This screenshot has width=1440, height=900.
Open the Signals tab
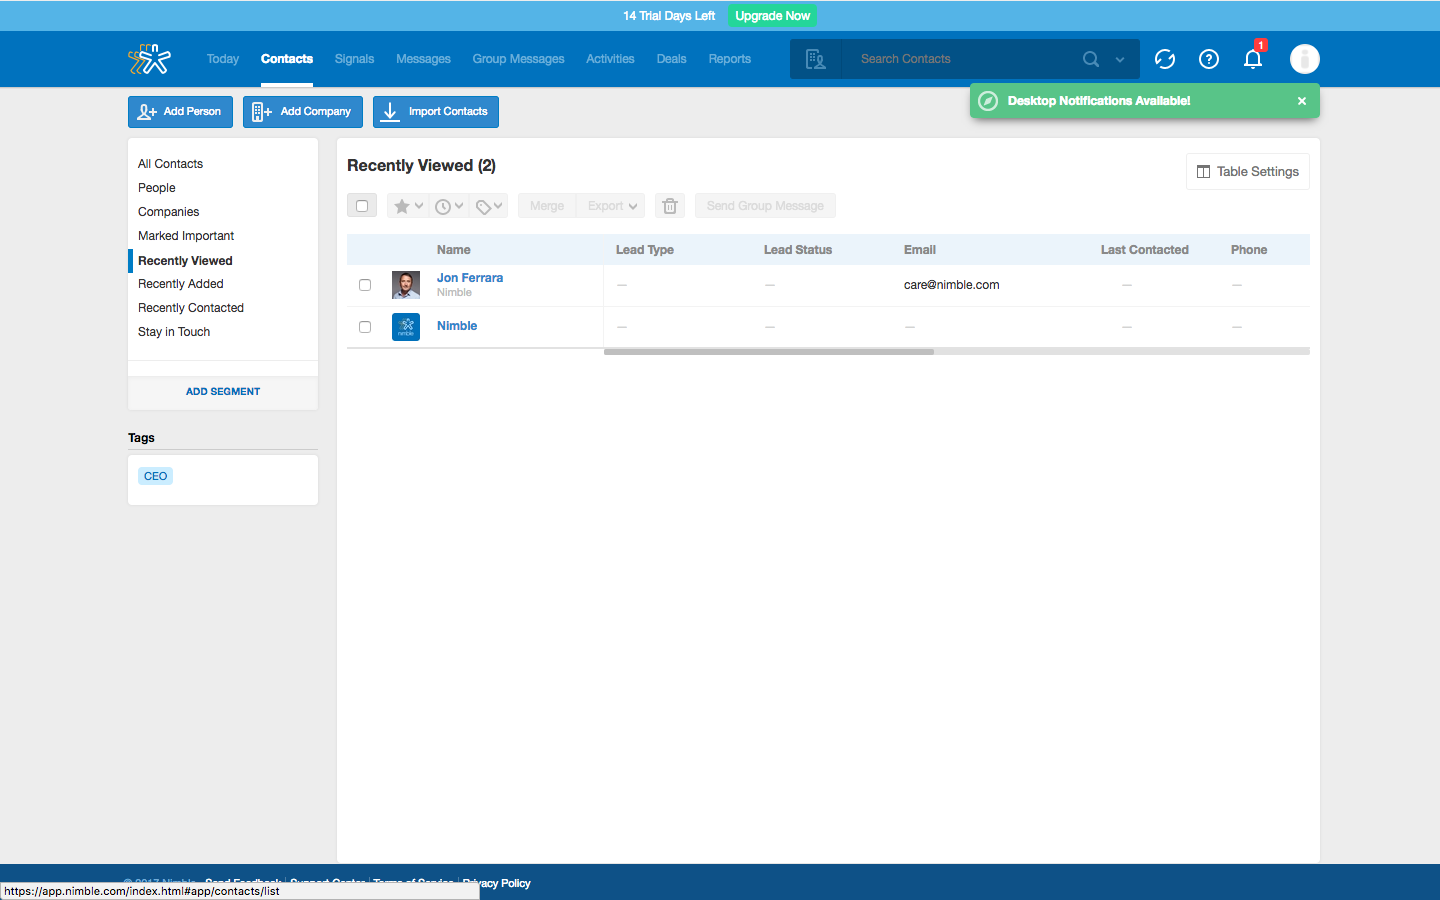(x=355, y=59)
